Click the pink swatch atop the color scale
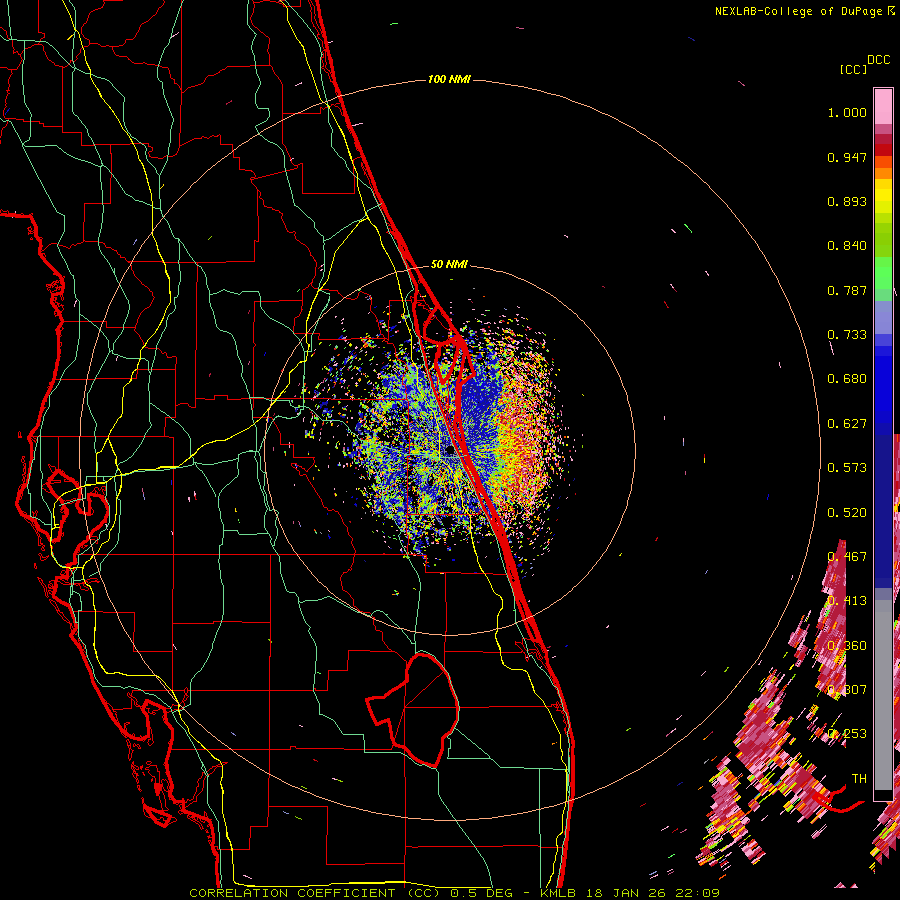This screenshot has width=900, height=900. pos(883,106)
